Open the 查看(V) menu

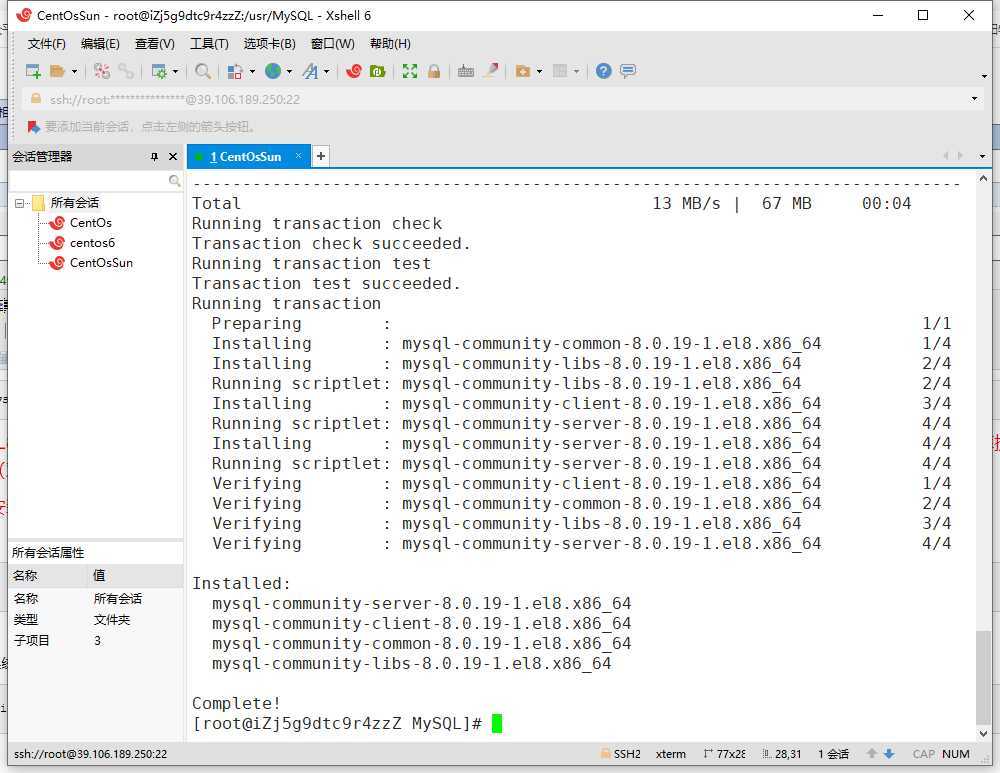(154, 44)
